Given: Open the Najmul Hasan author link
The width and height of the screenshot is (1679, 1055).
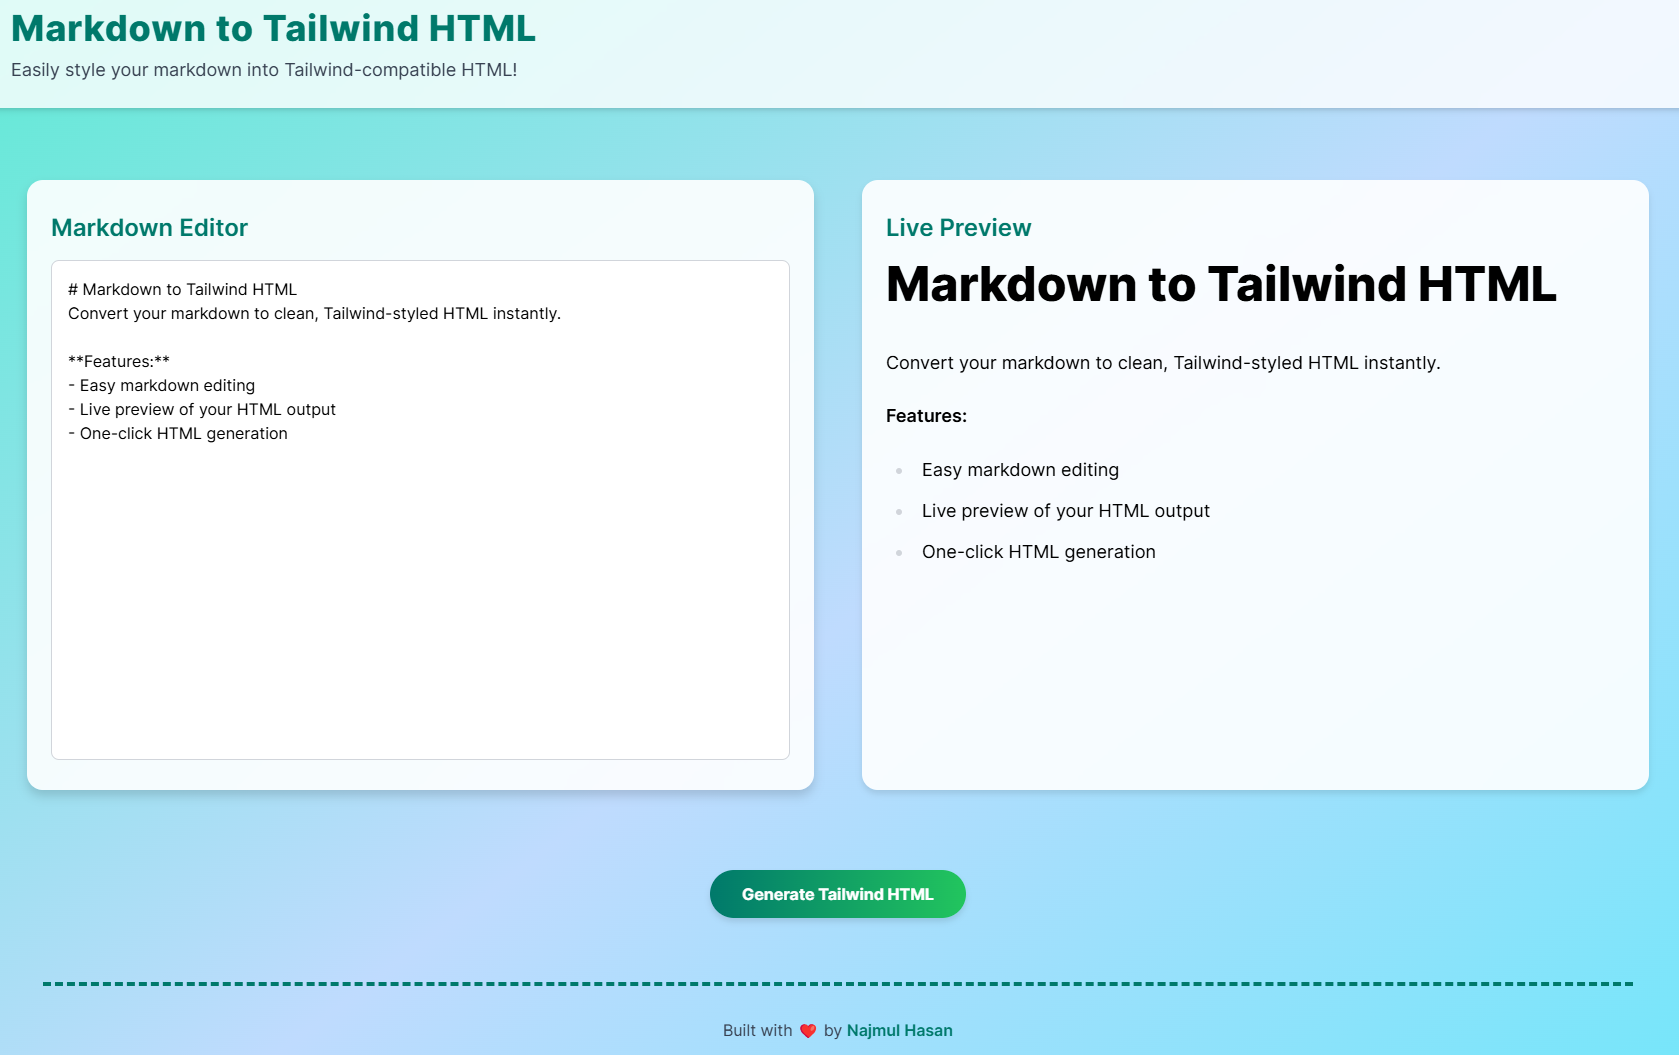Looking at the screenshot, I should point(899,1030).
